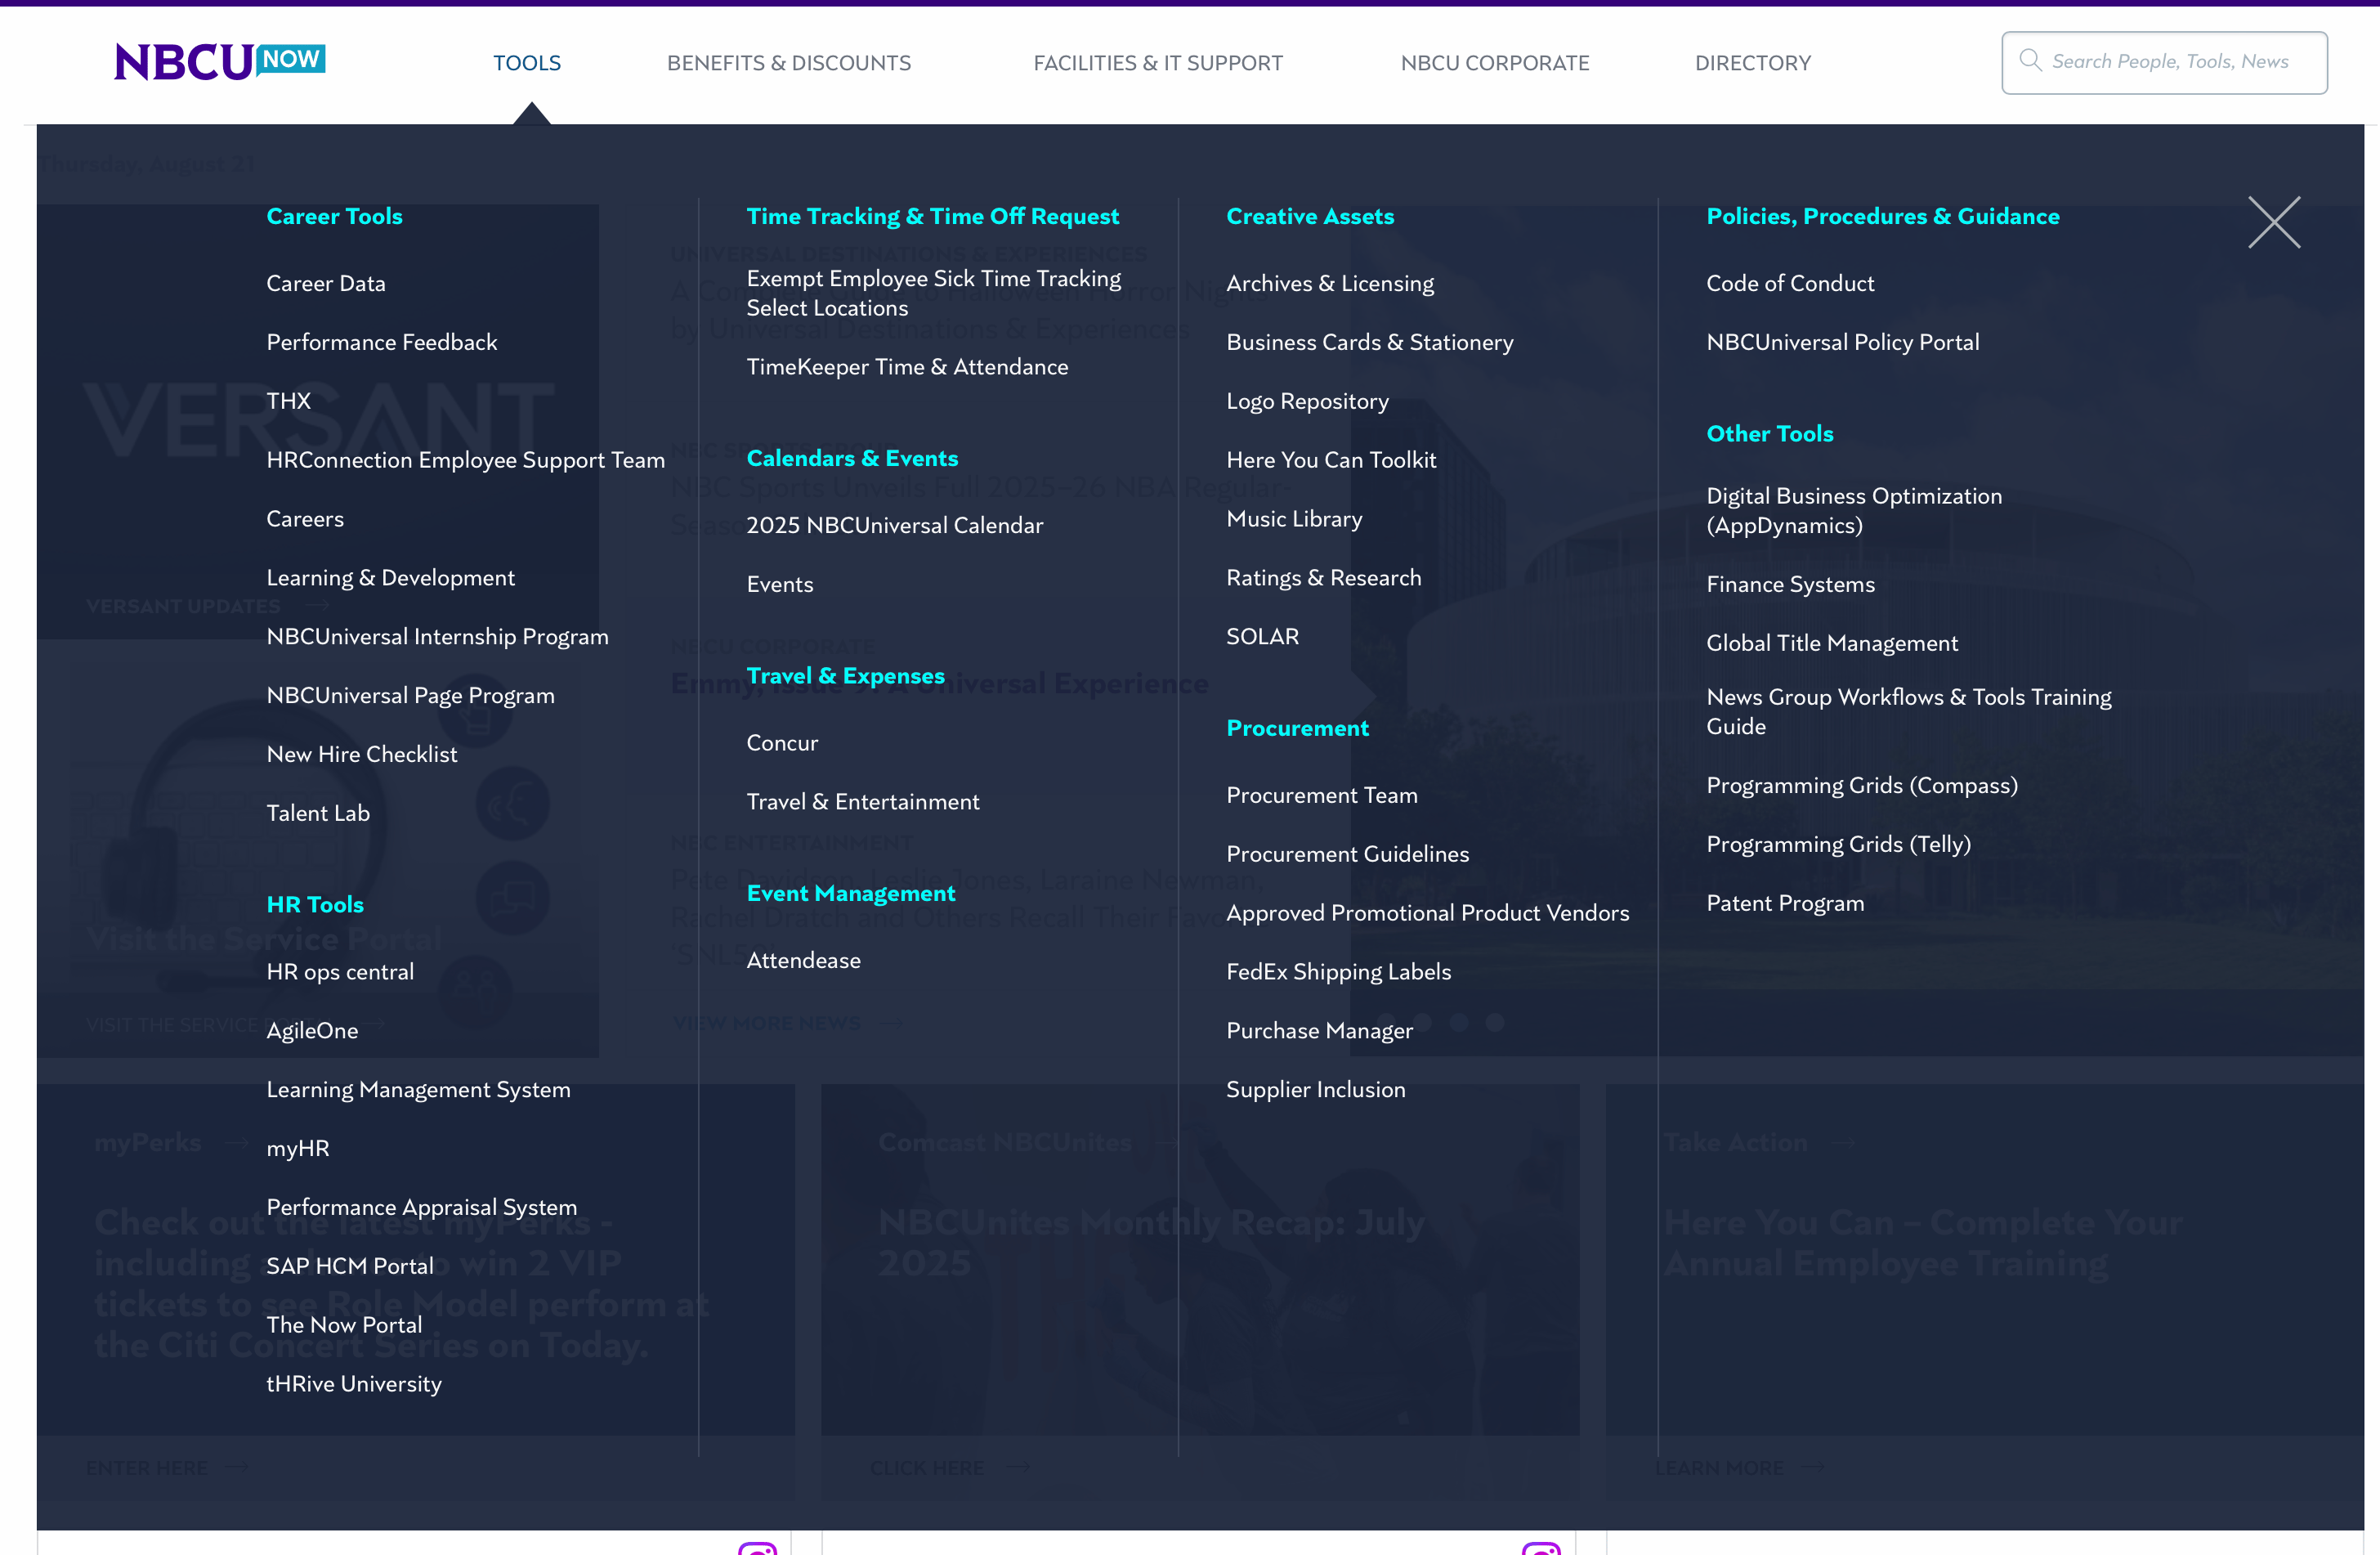
Task: Open Digital Business Optimization (AppDynamics)
Action: (x=1855, y=511)
